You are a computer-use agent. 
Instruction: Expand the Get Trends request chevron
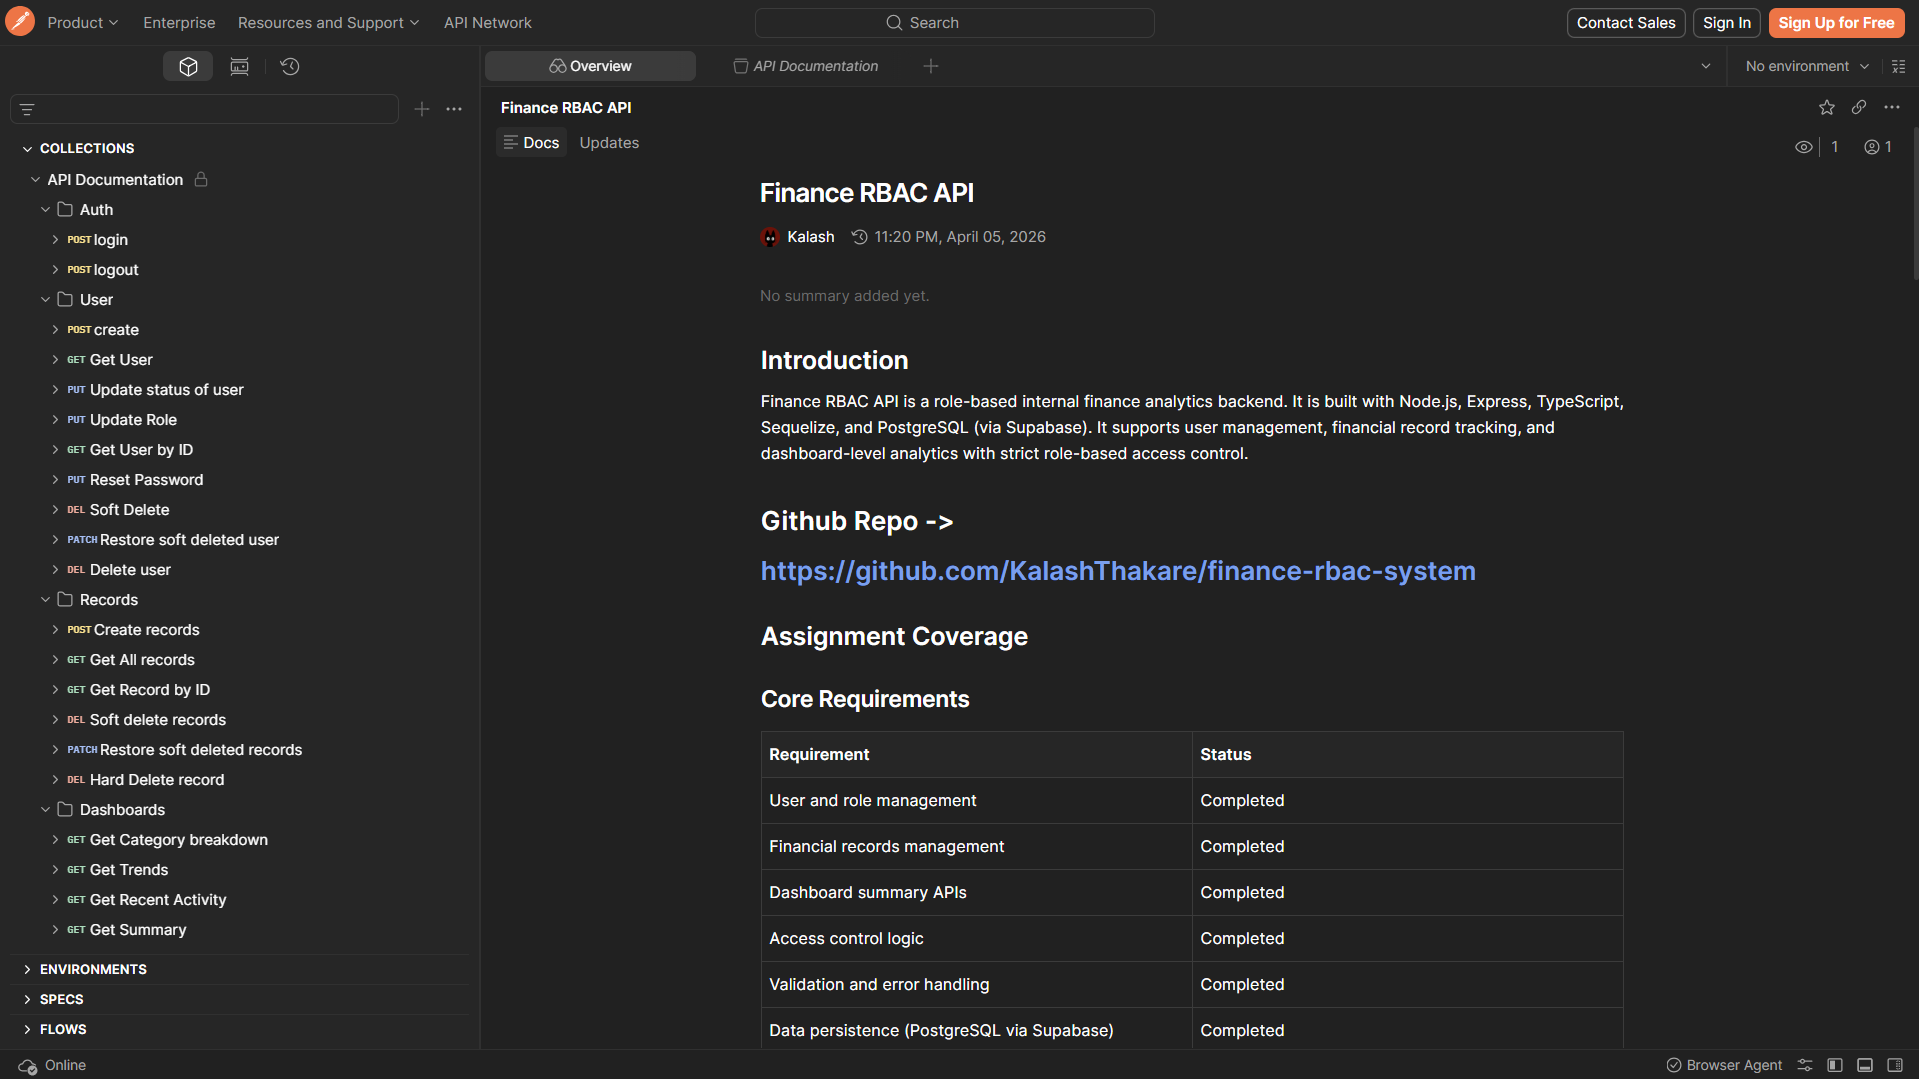tap(55, 869)
